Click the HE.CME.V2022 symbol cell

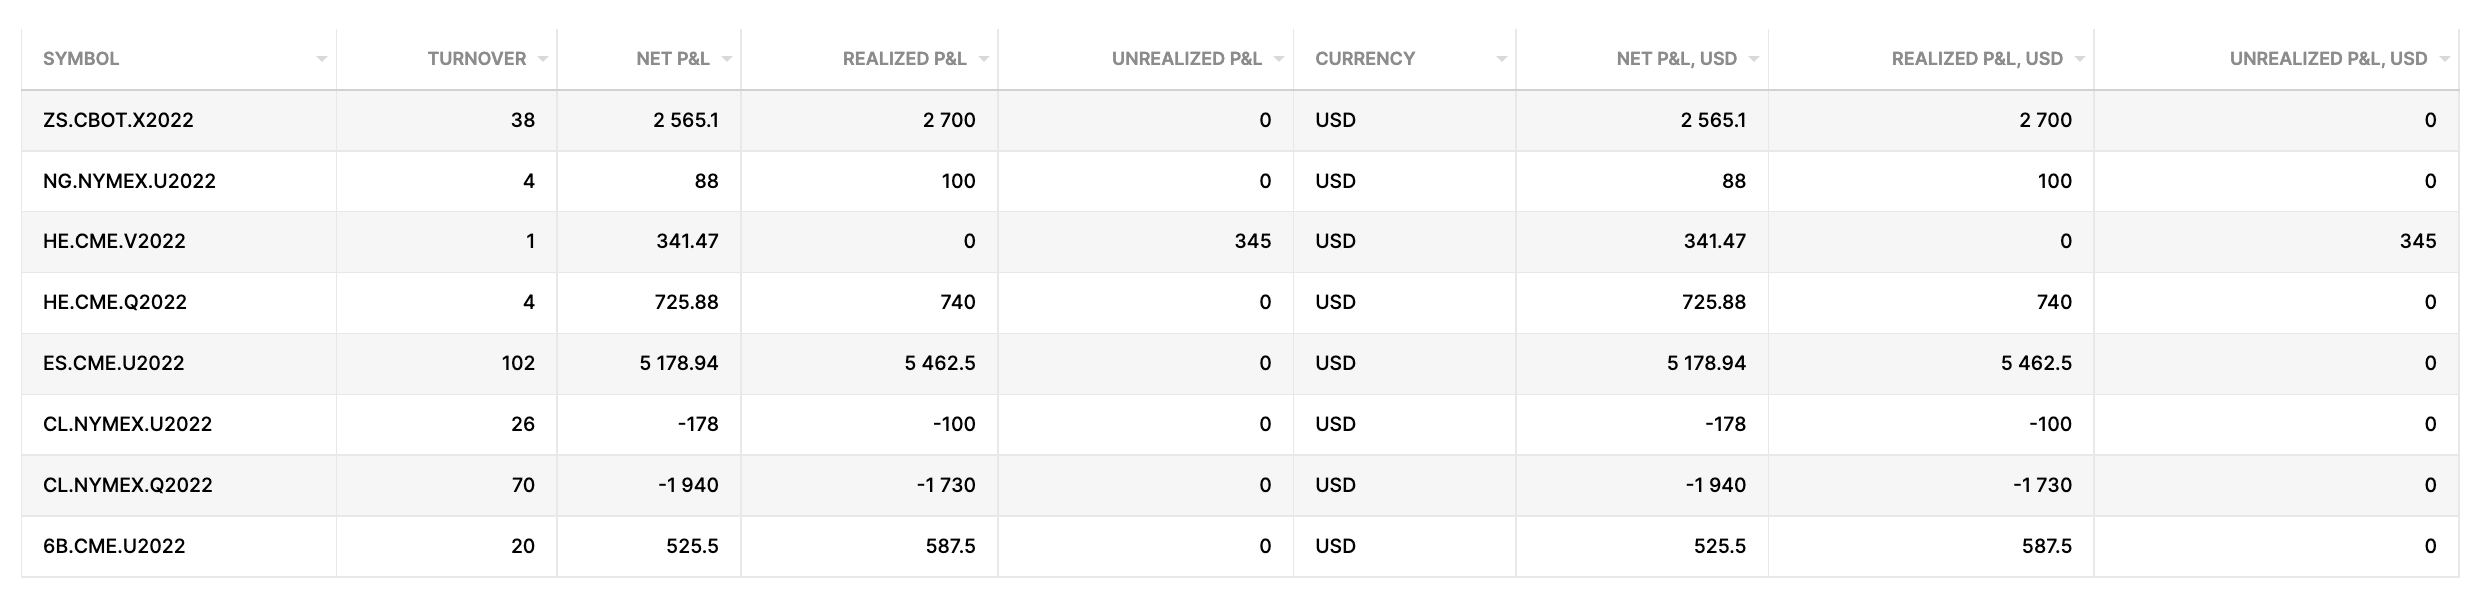[x=114, y=241]
